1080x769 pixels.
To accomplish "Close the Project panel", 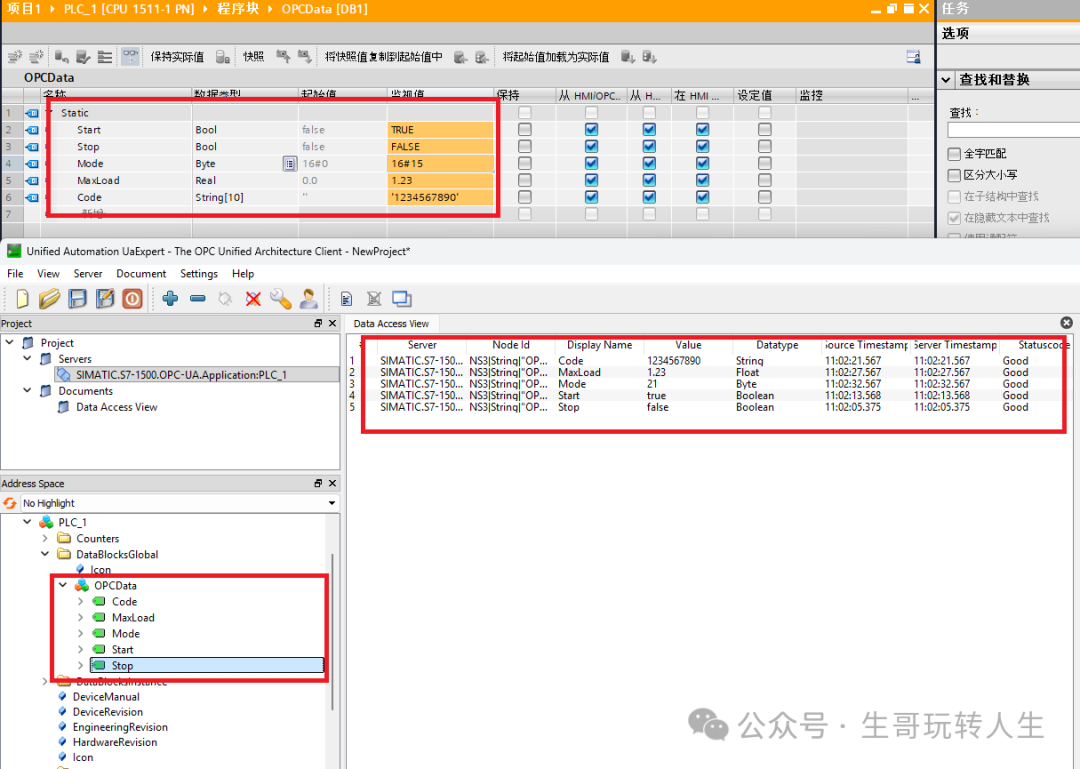I will coord(332,323).
